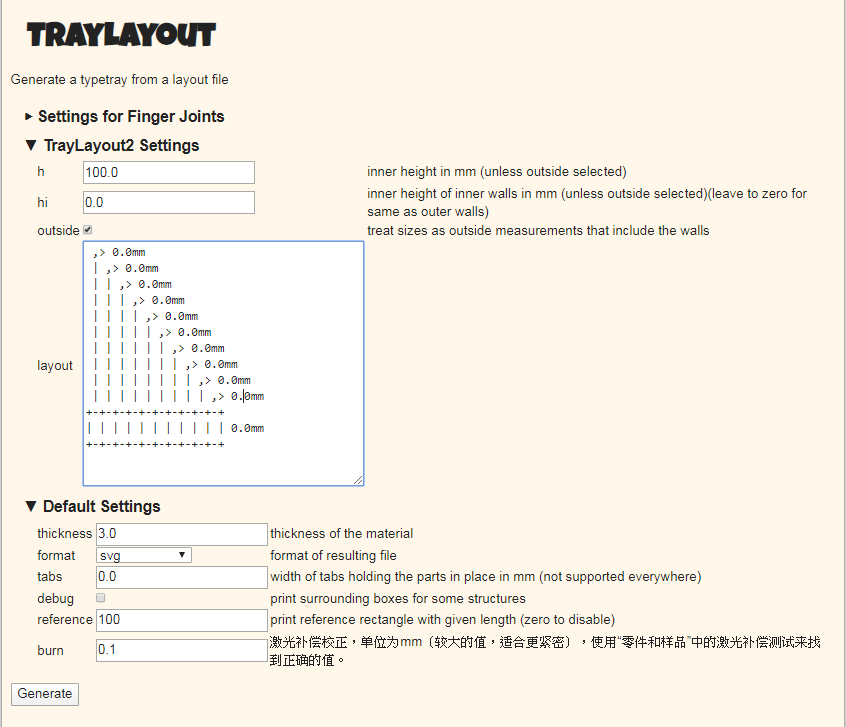
Task: Open the format svg dropdown
Action: (144, 555)
